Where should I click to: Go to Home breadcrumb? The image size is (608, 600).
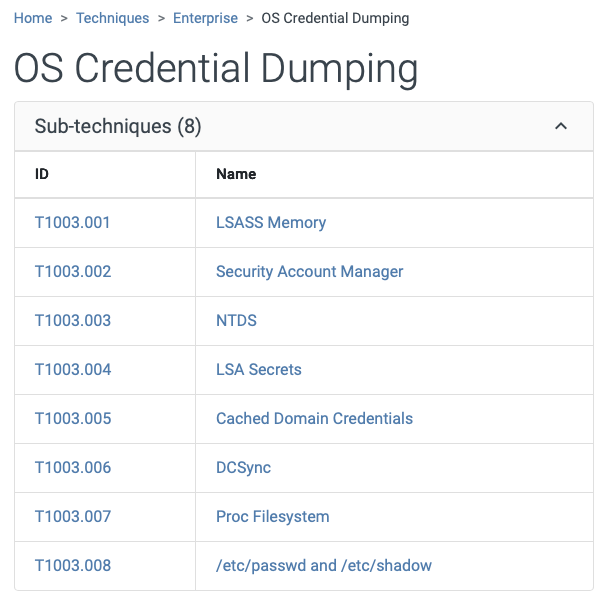click(x=33, y=18)
